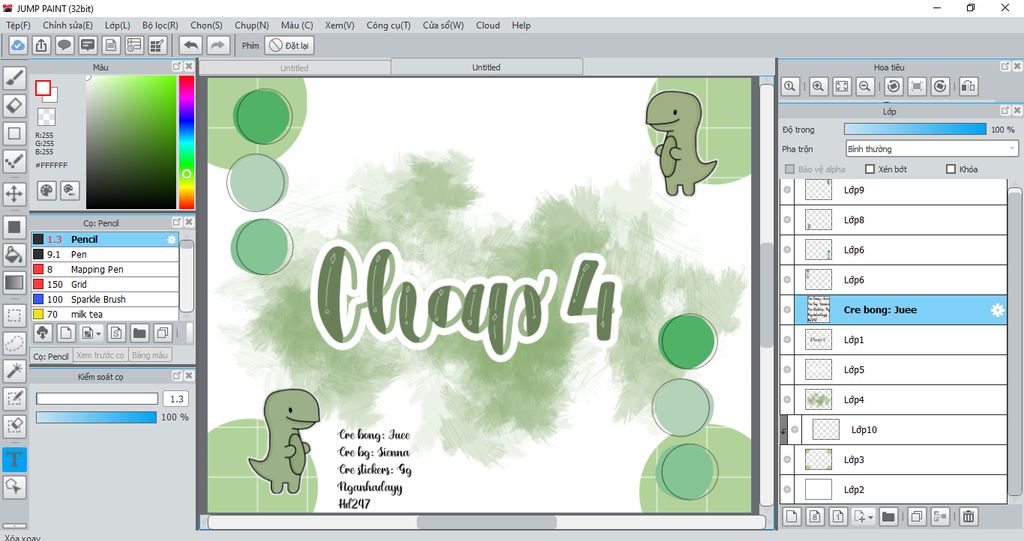Open the Tệp(F) menu
1024x541 pixels.
(18, 25)
